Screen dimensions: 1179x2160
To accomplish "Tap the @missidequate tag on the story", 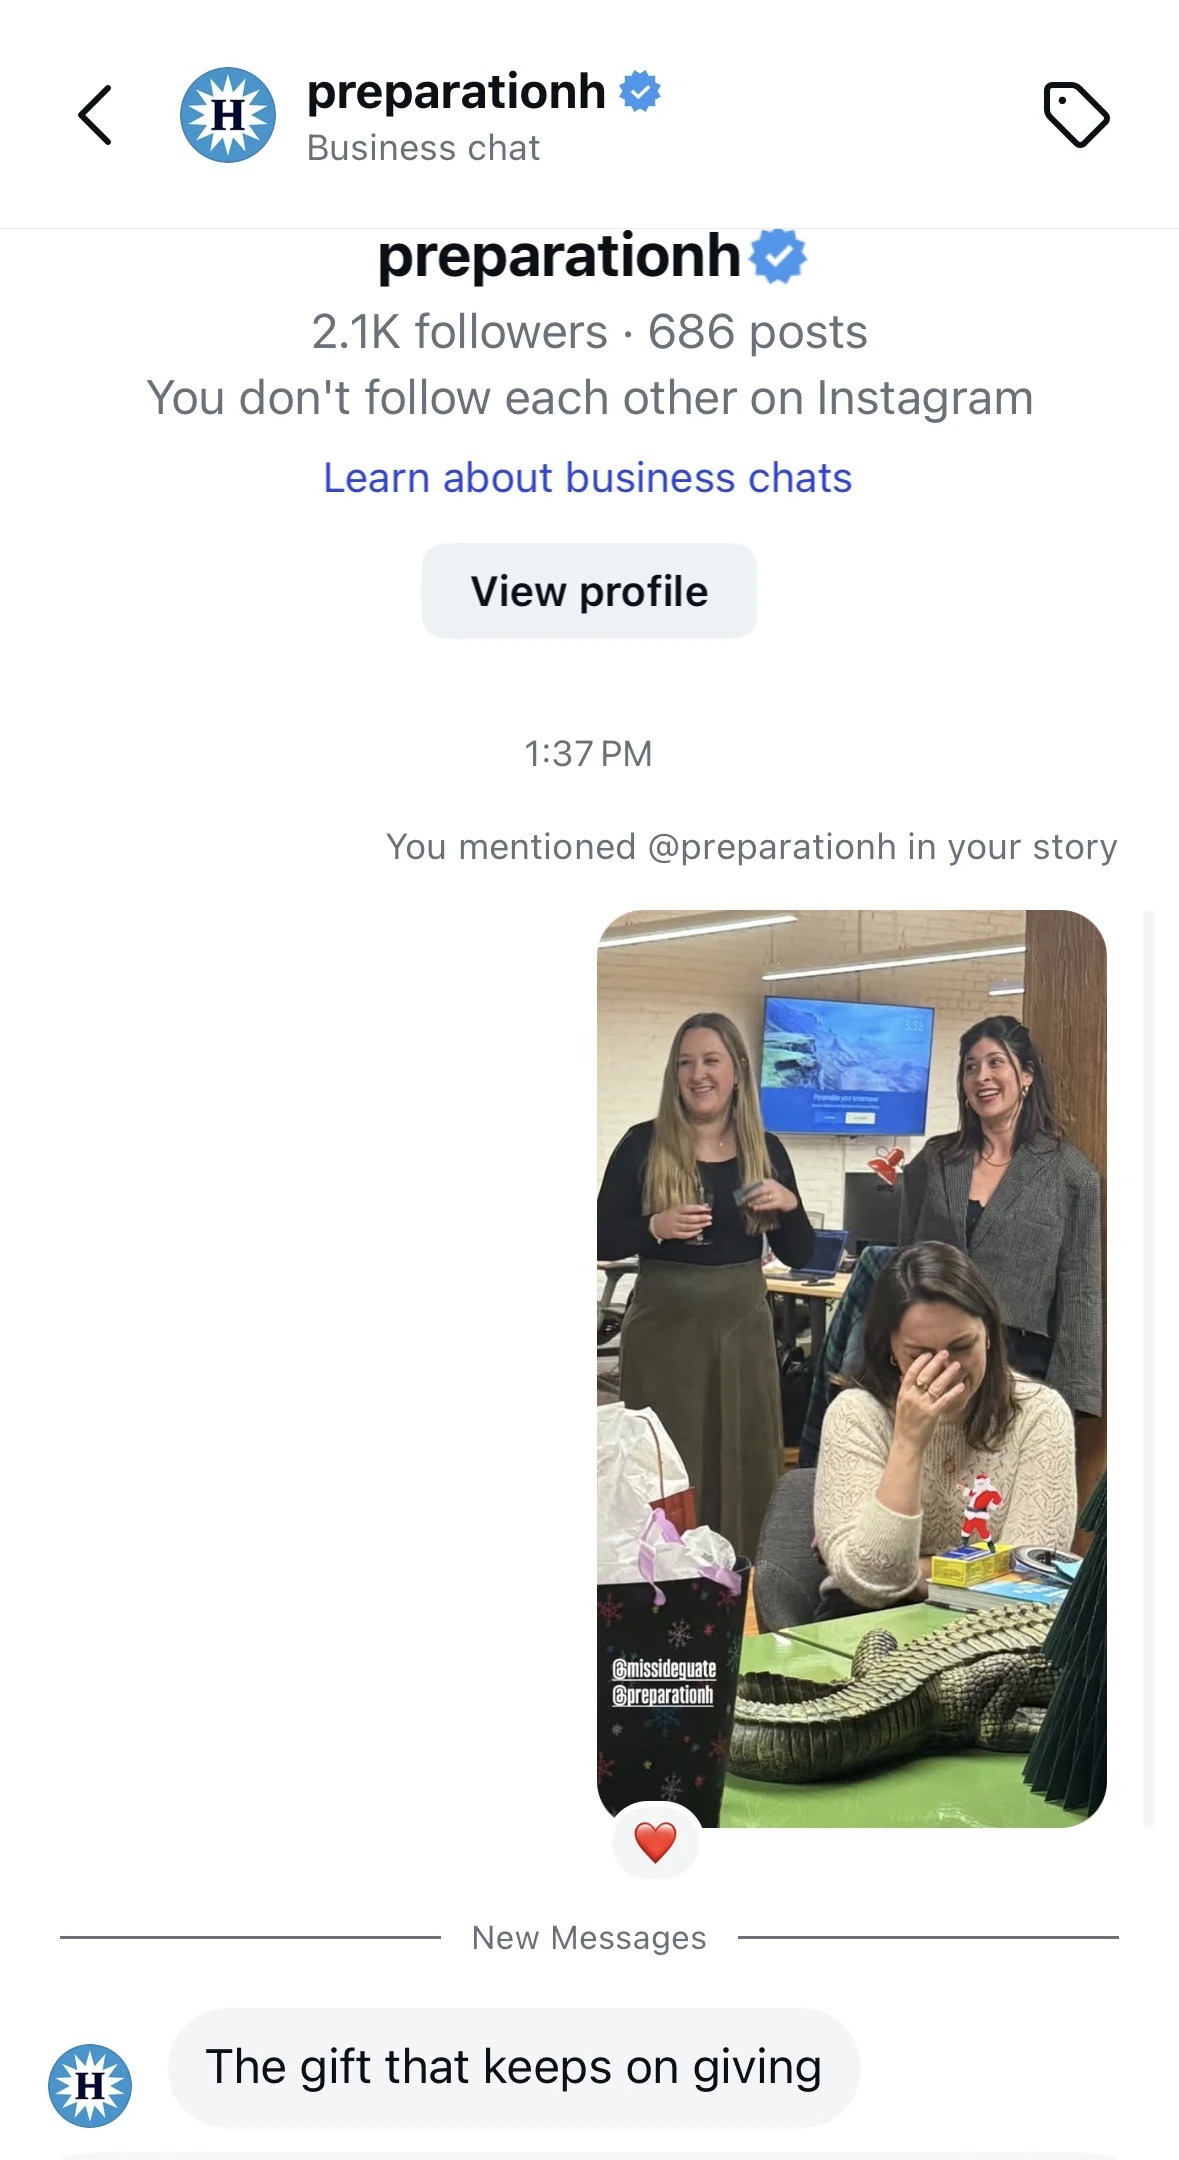I will [x=664, y=1668].
